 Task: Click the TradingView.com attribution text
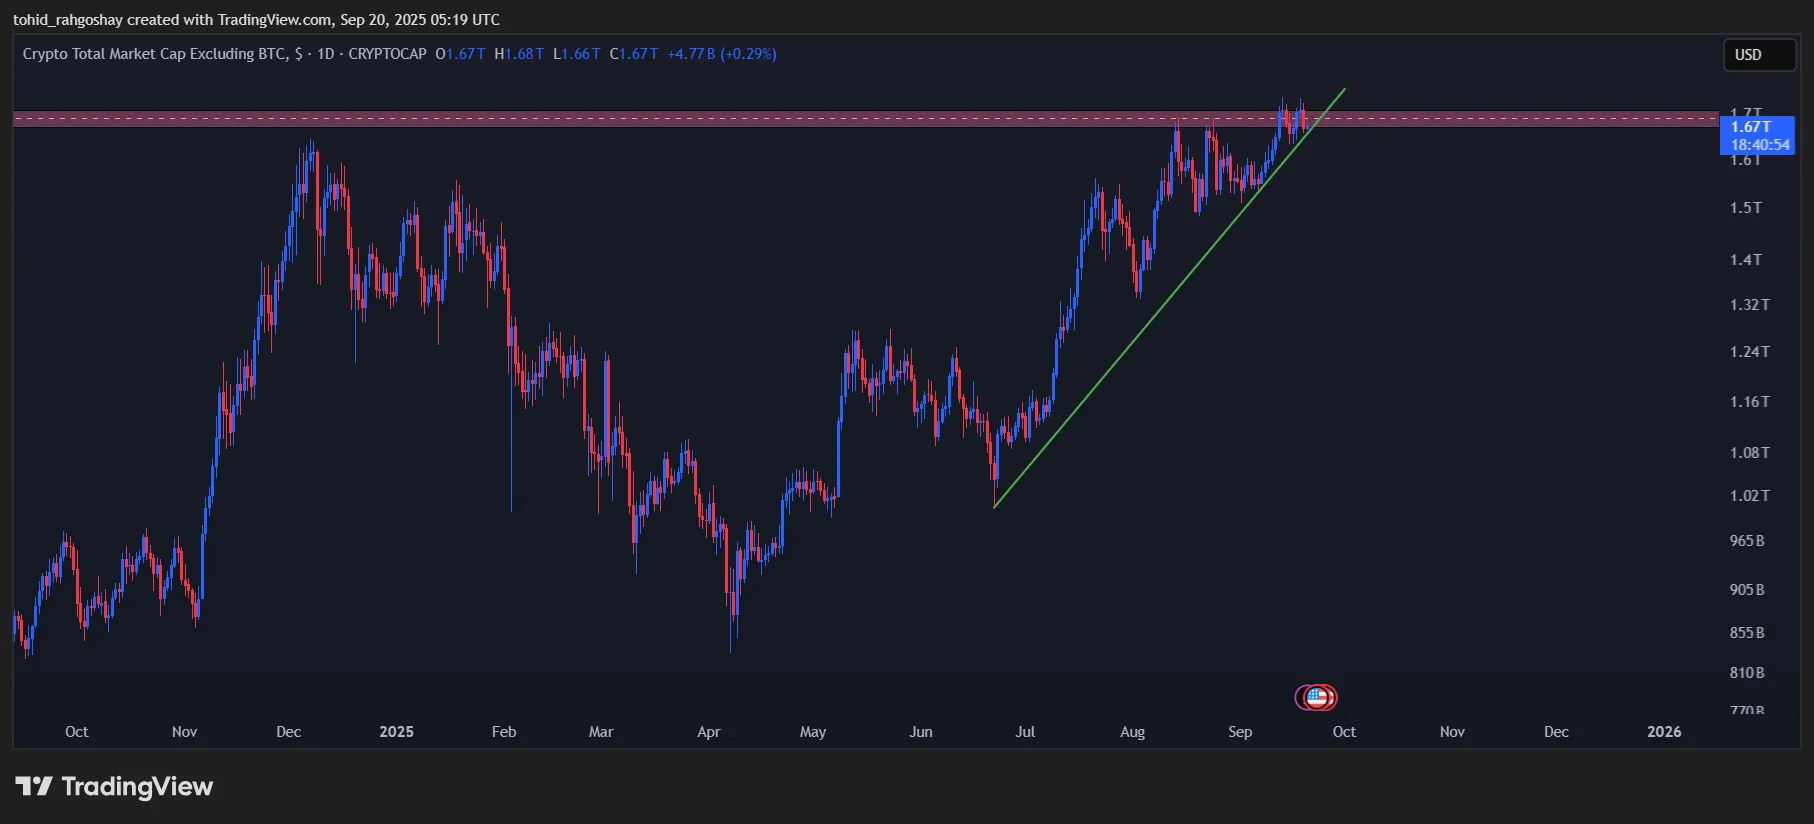pos(275,19)
